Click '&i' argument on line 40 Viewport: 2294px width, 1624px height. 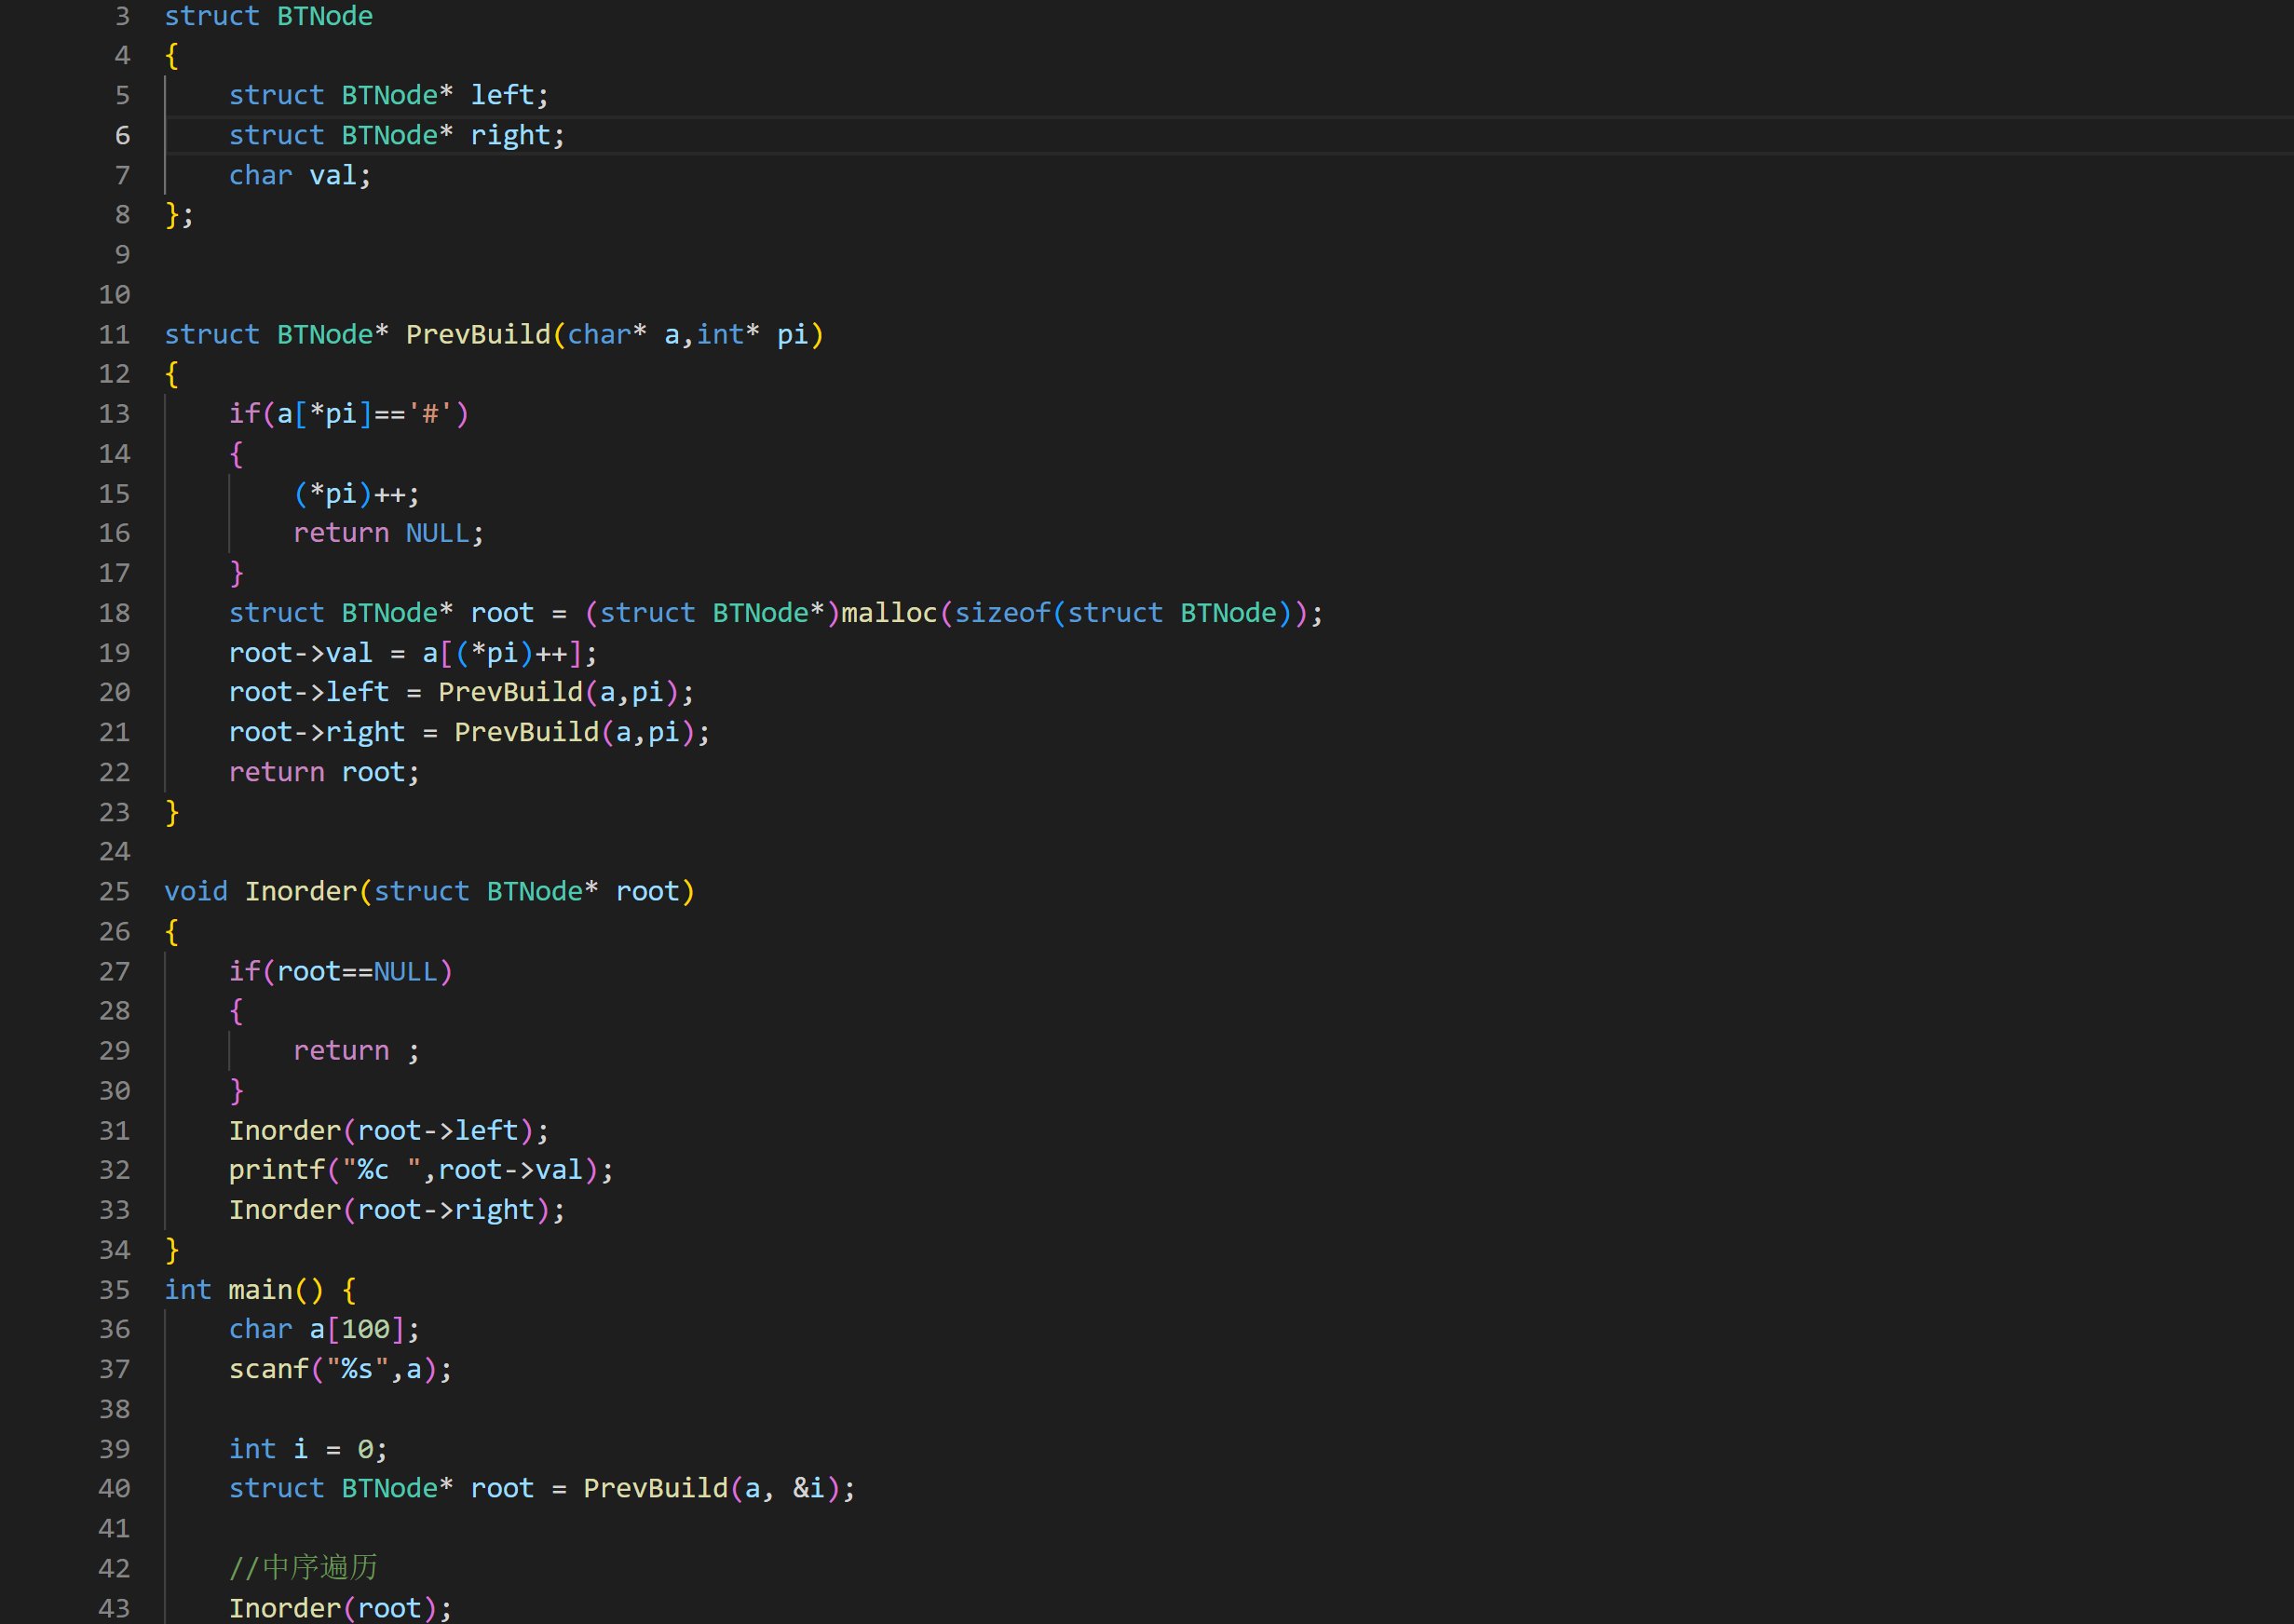coord(808,1488)
